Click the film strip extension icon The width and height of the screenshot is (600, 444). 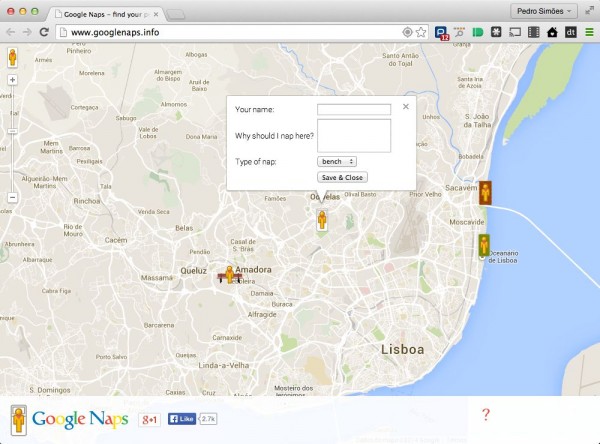[x=533, y=32]
